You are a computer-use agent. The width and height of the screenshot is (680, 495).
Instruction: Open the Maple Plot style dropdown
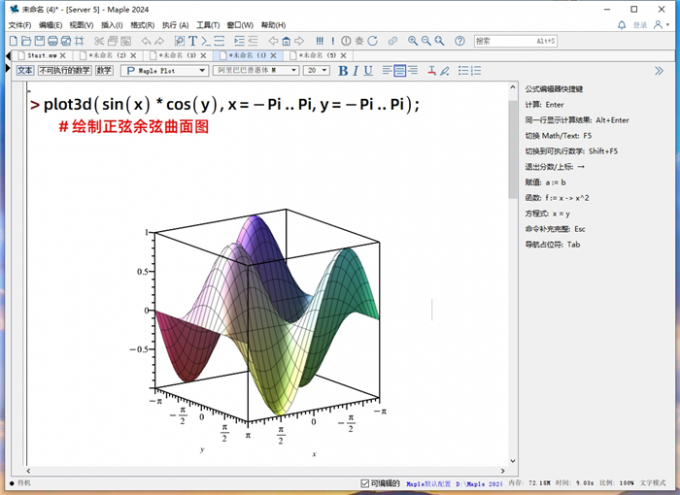164,71
